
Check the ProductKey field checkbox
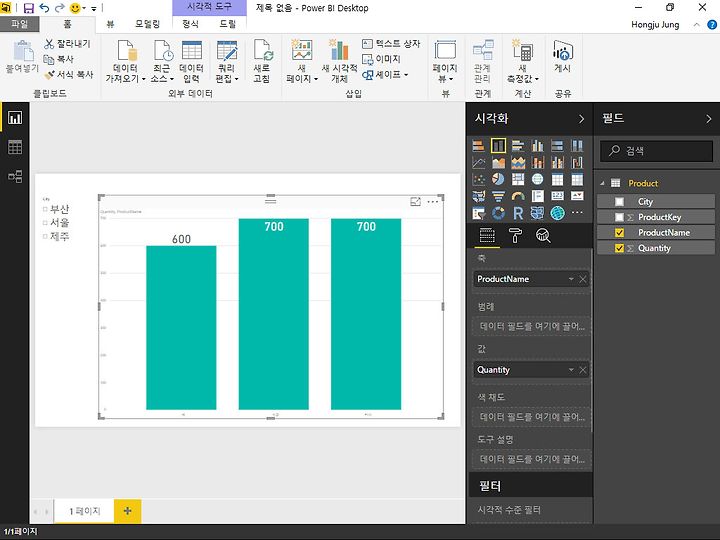(619, 217)
